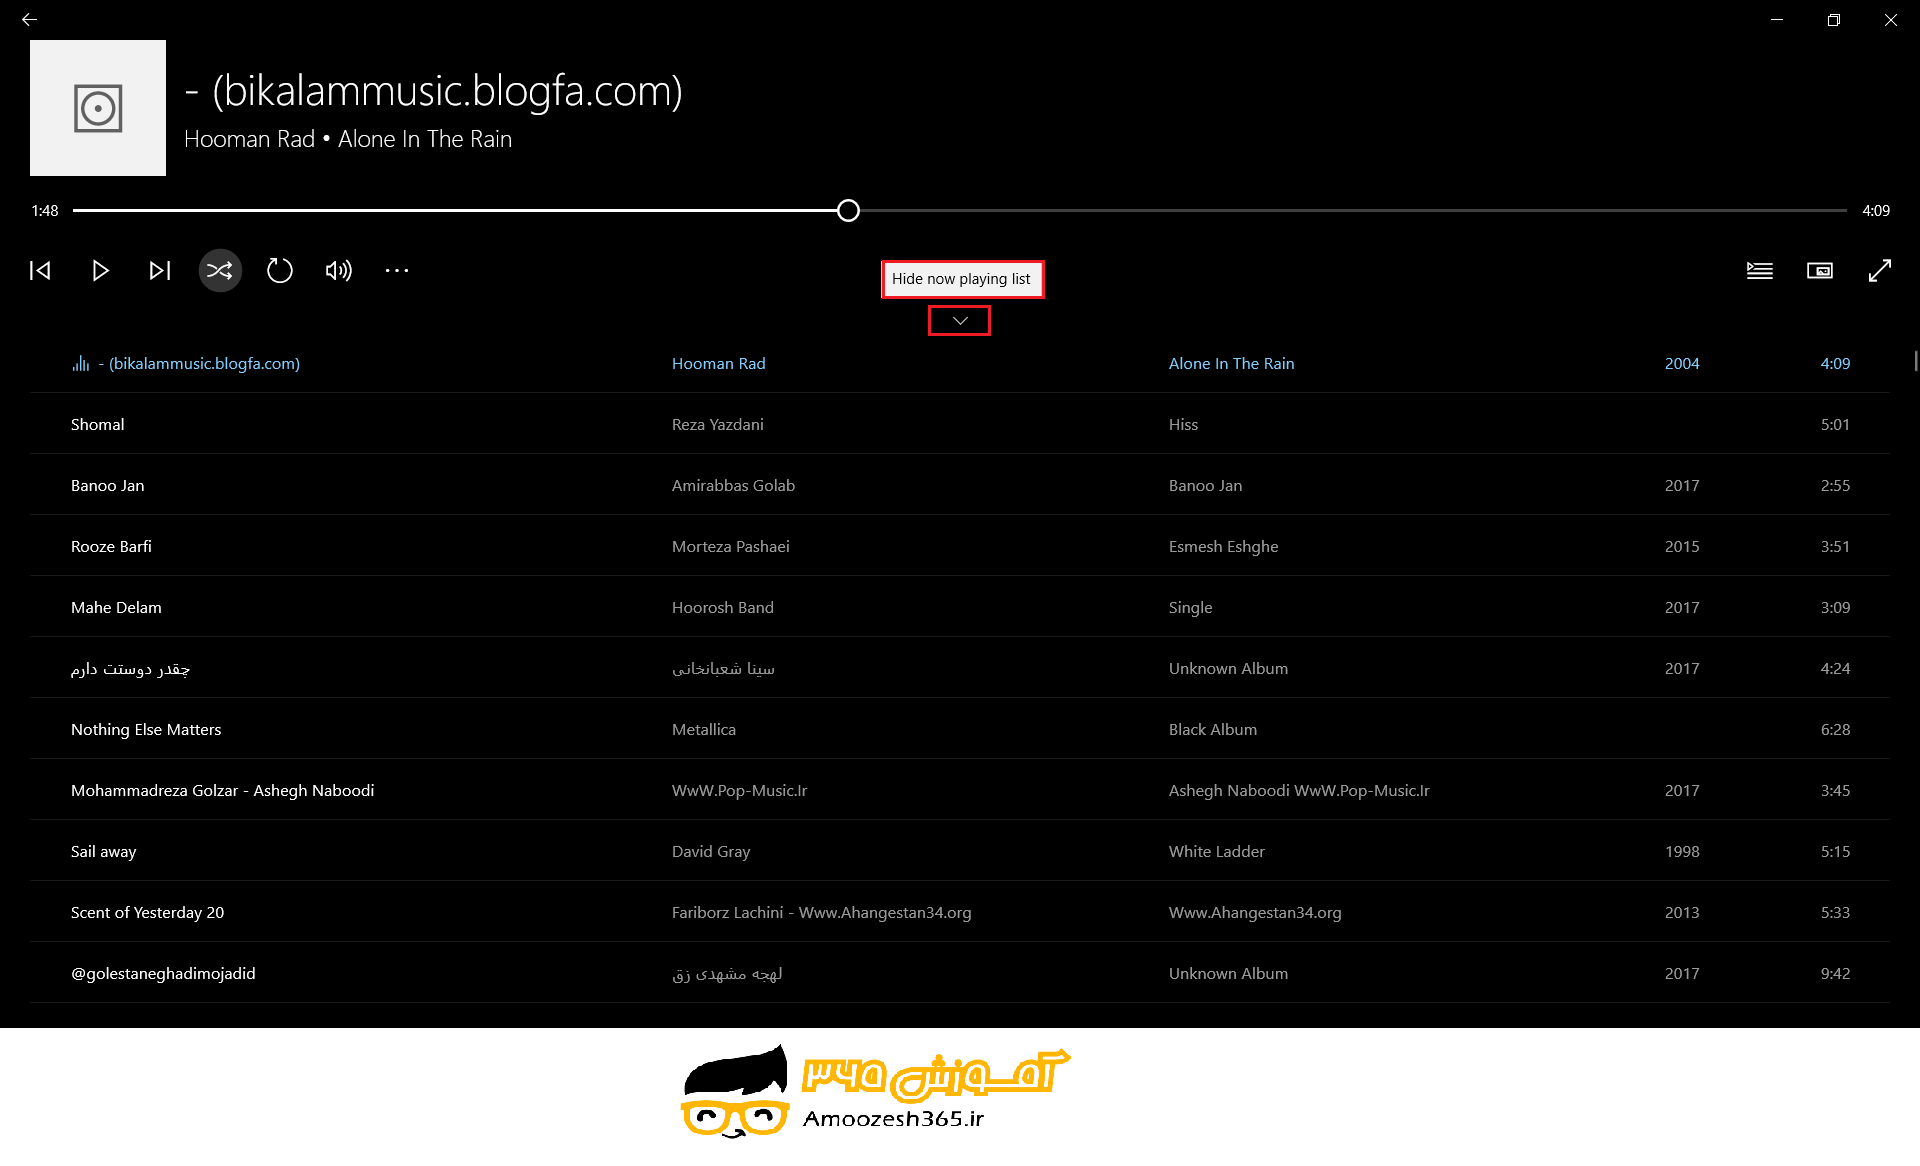Viewport: 1920px width, 1166px height.
Task: Click the now playing list icon
Action: (1760, 271)
